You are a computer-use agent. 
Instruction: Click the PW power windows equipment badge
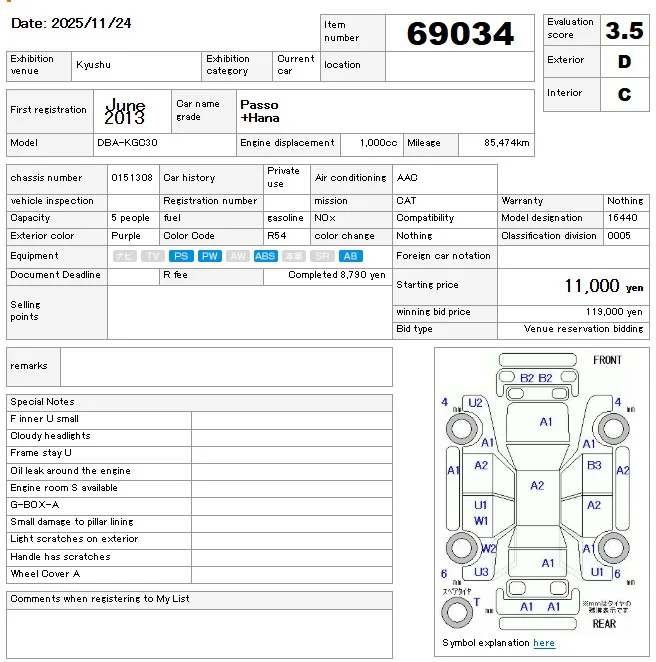pyautogui.click(x=209, y=256)
